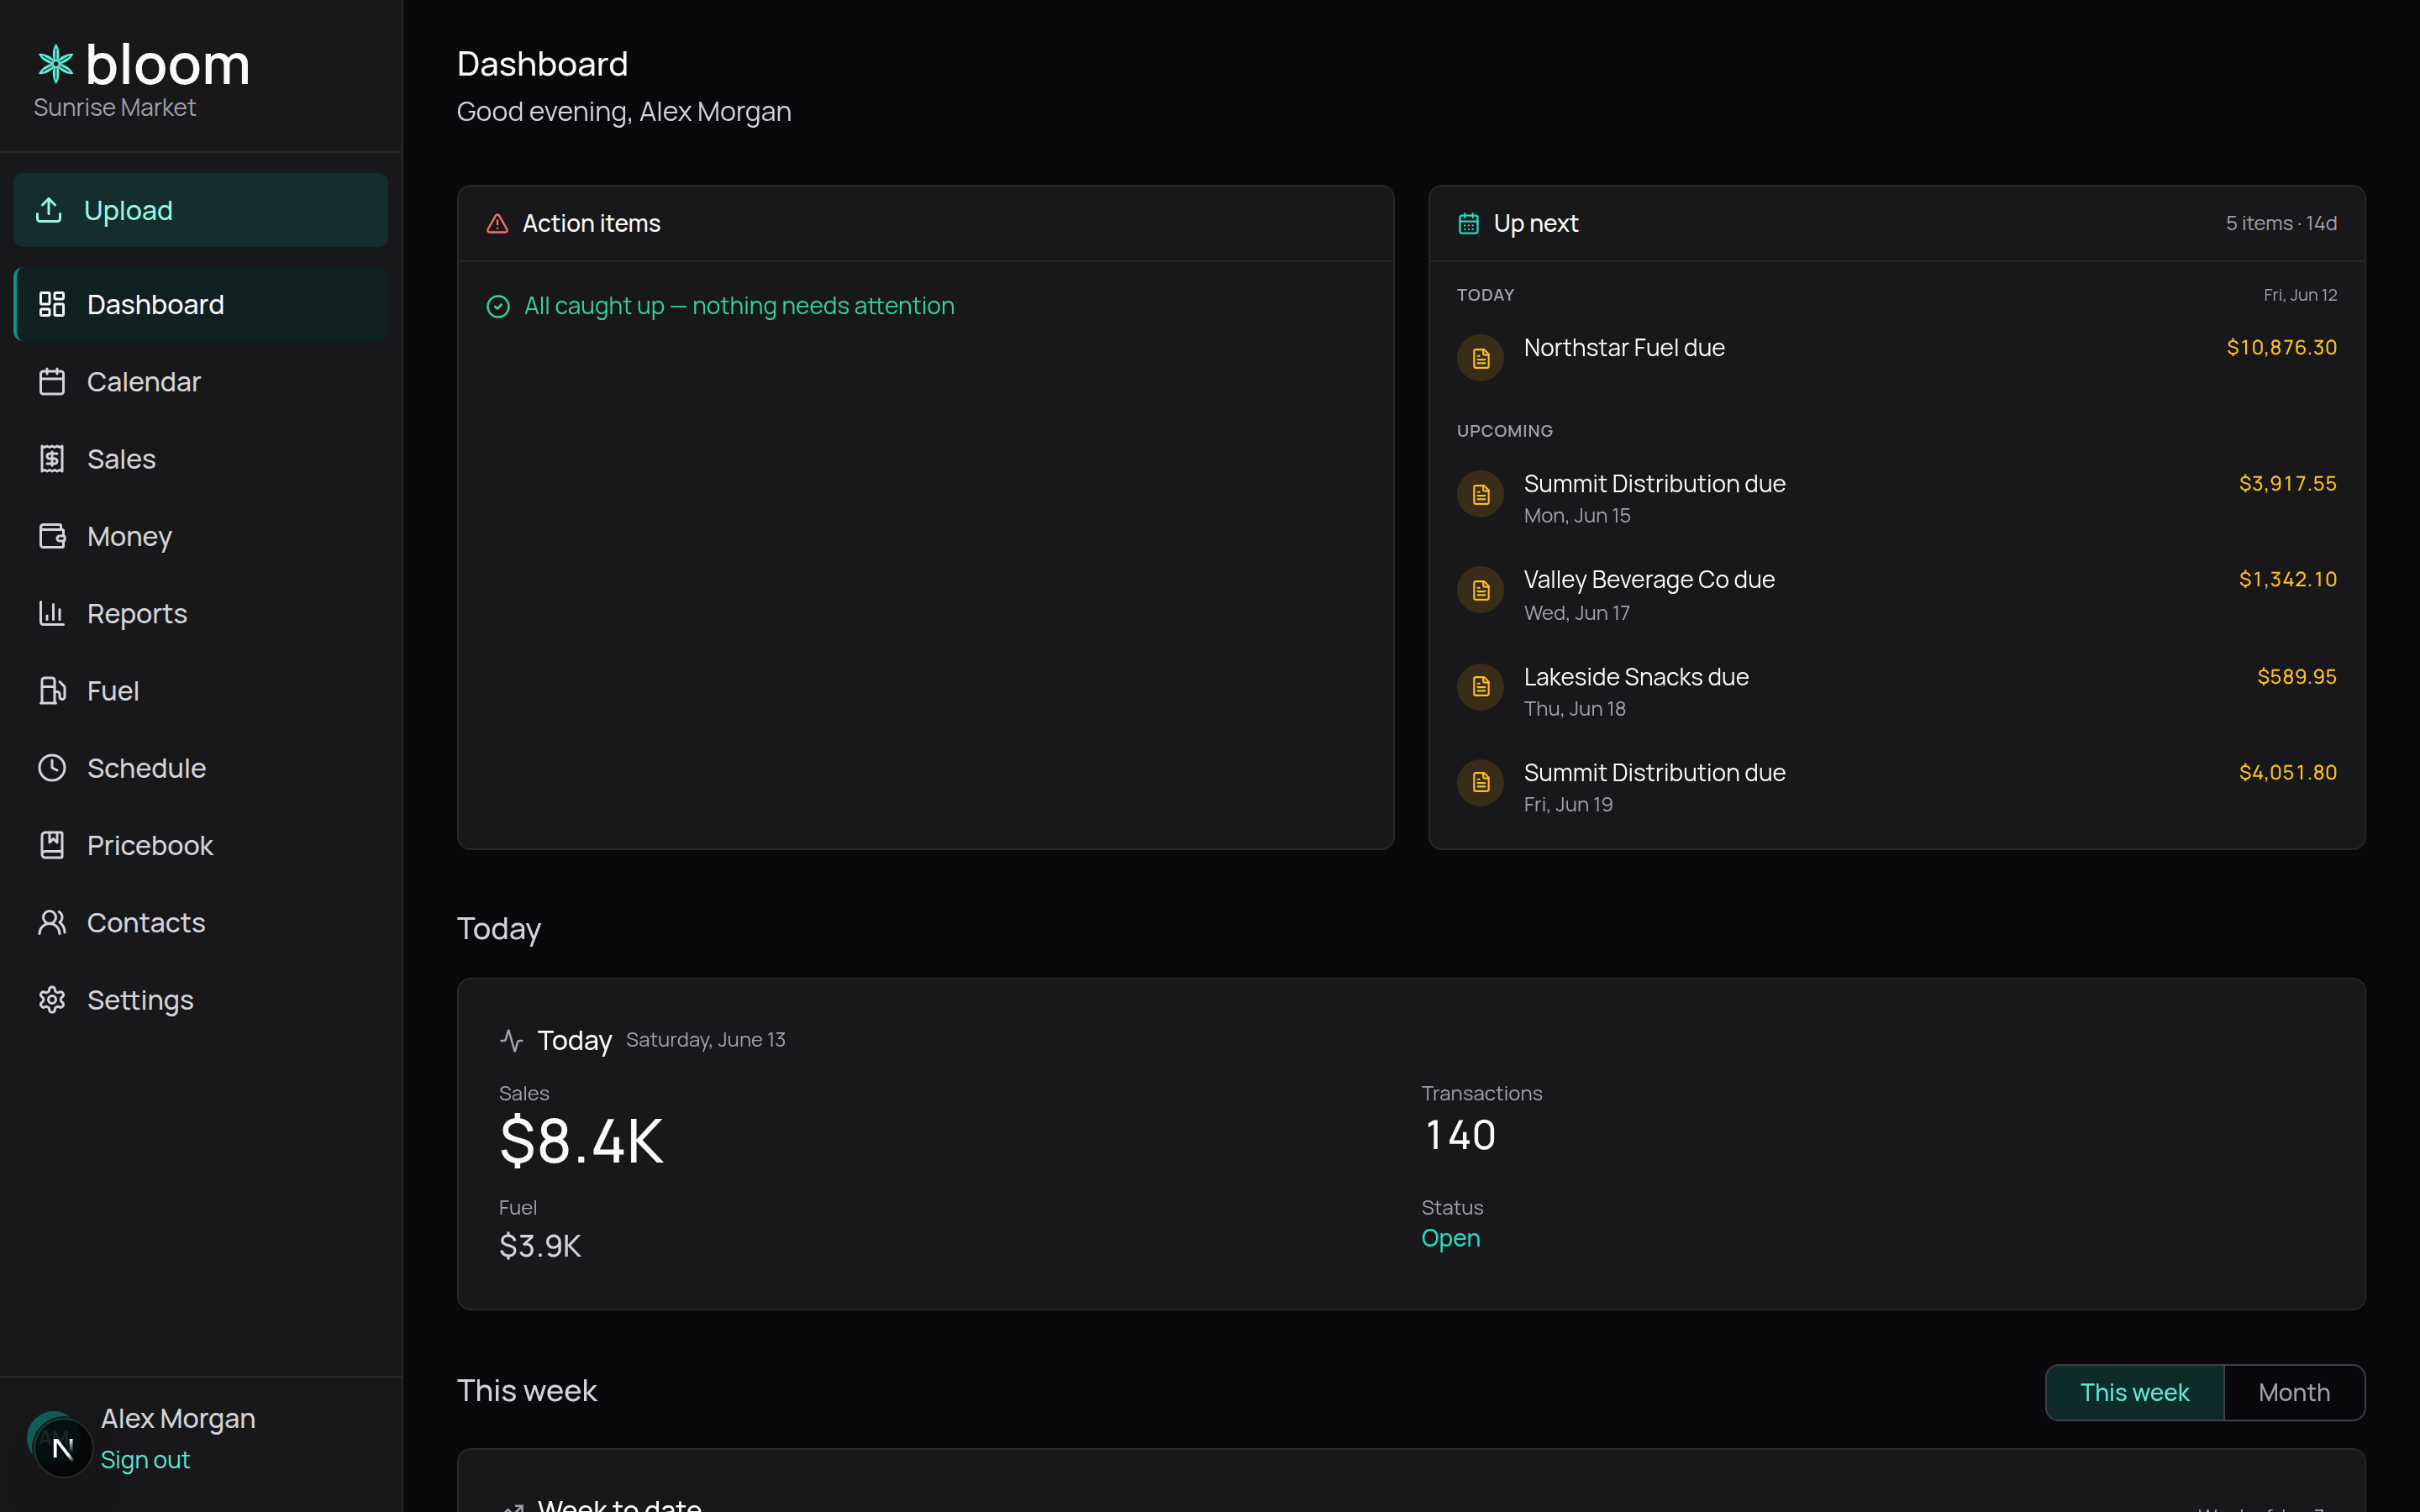This screenshot has height=1512, width=2420.
Task: Click the Valley Beverage Co invoice icon
Action: pyautogui.click(x=1480, y=590)
